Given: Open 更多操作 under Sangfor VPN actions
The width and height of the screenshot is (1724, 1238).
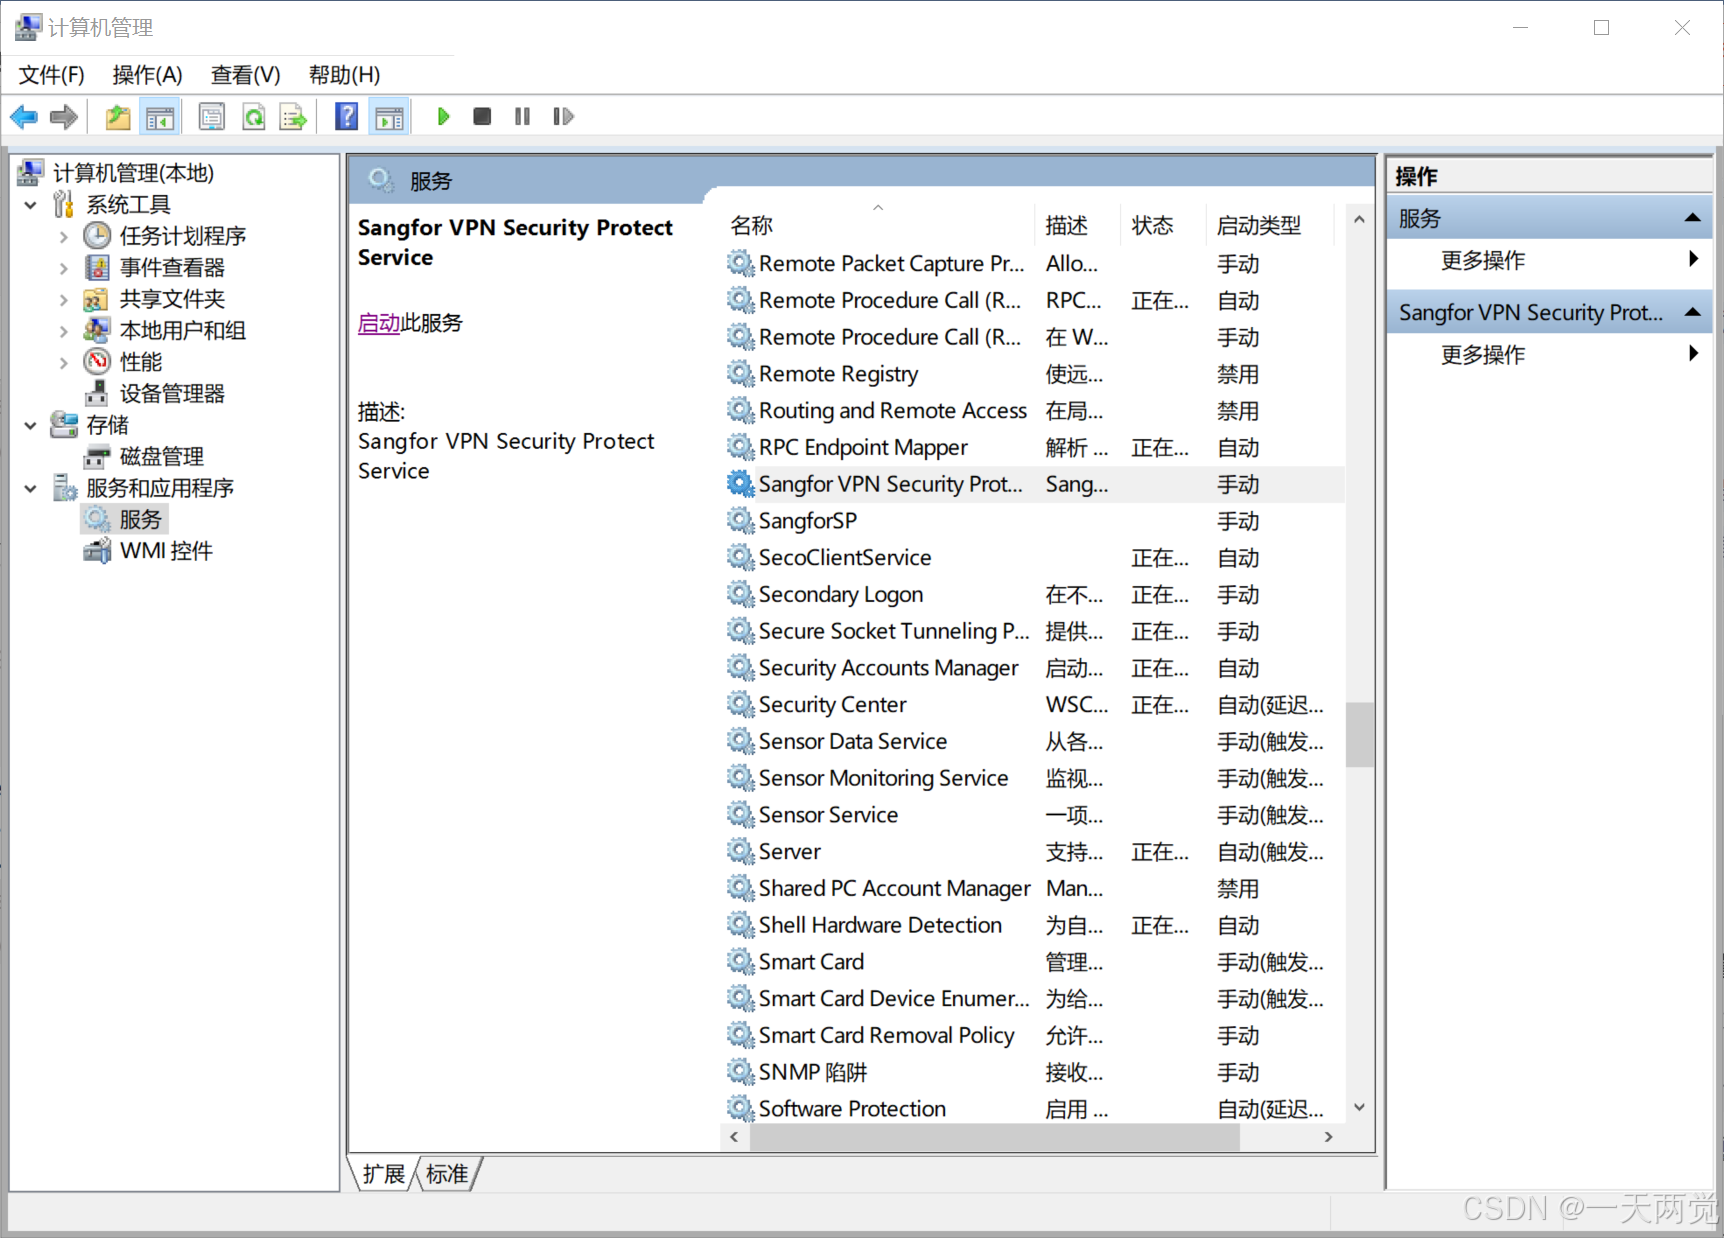Looking at the screenshot, I should click(1483, 355).
